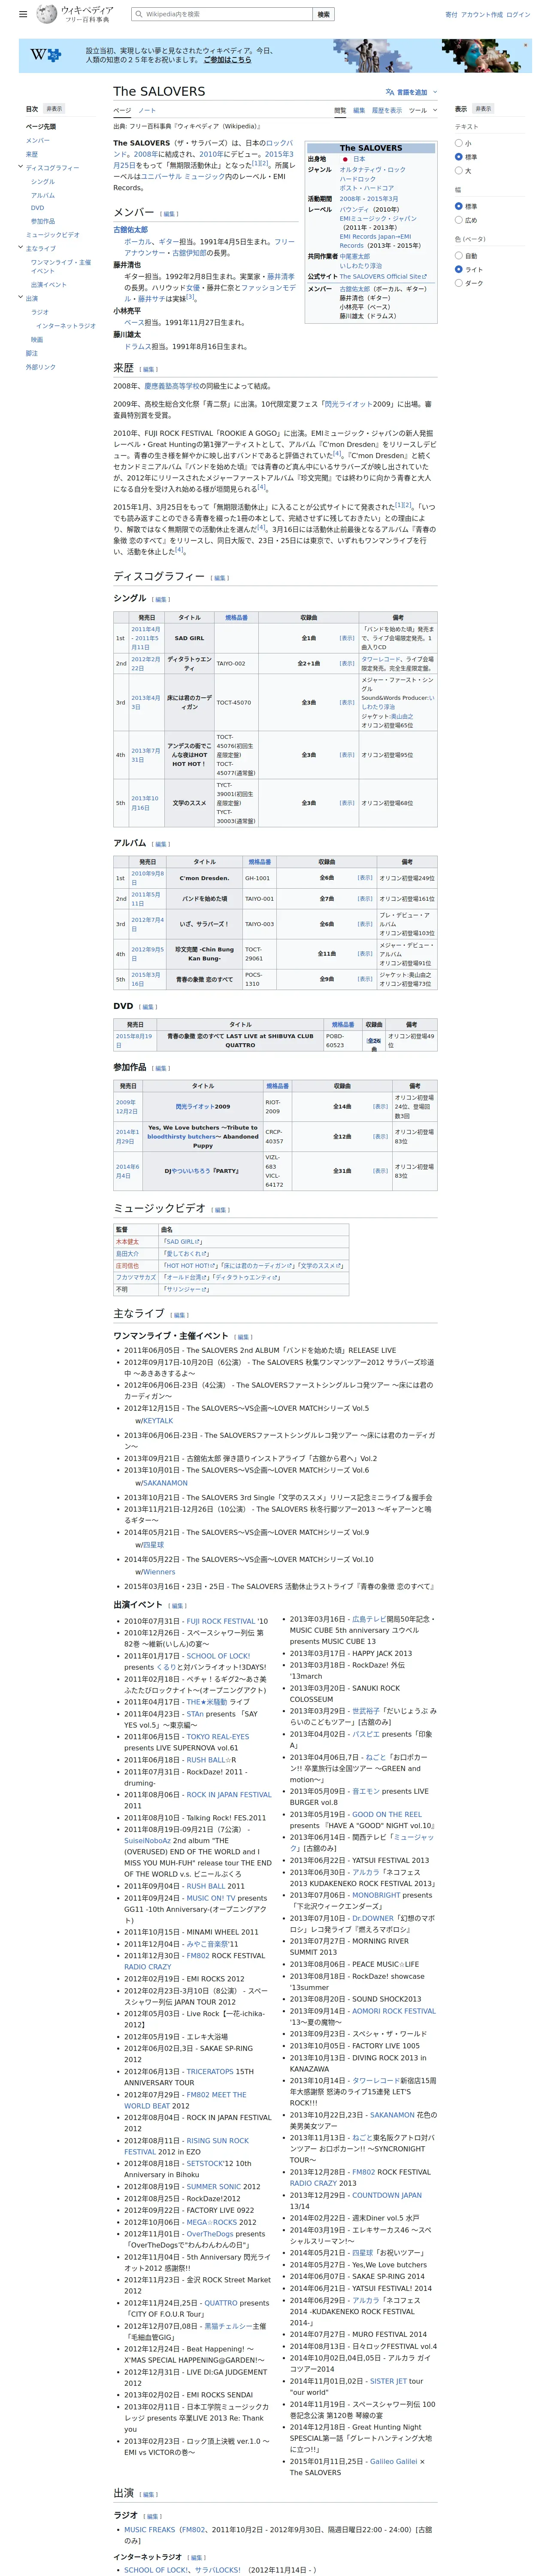This screenshot has width=551, height=2576.
Task: Jump to ミュージックビデオ in contents sidebar
Action: (53, 235)
